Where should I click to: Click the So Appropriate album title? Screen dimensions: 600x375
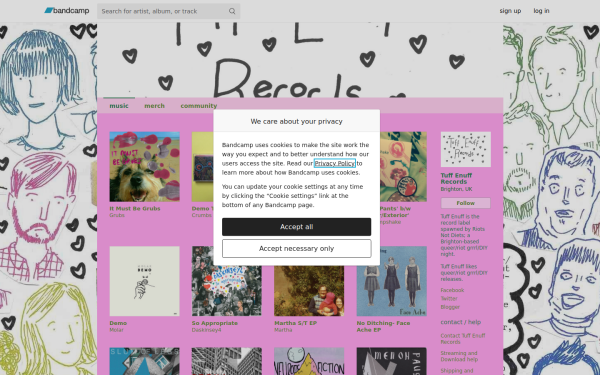pos(215,323)
